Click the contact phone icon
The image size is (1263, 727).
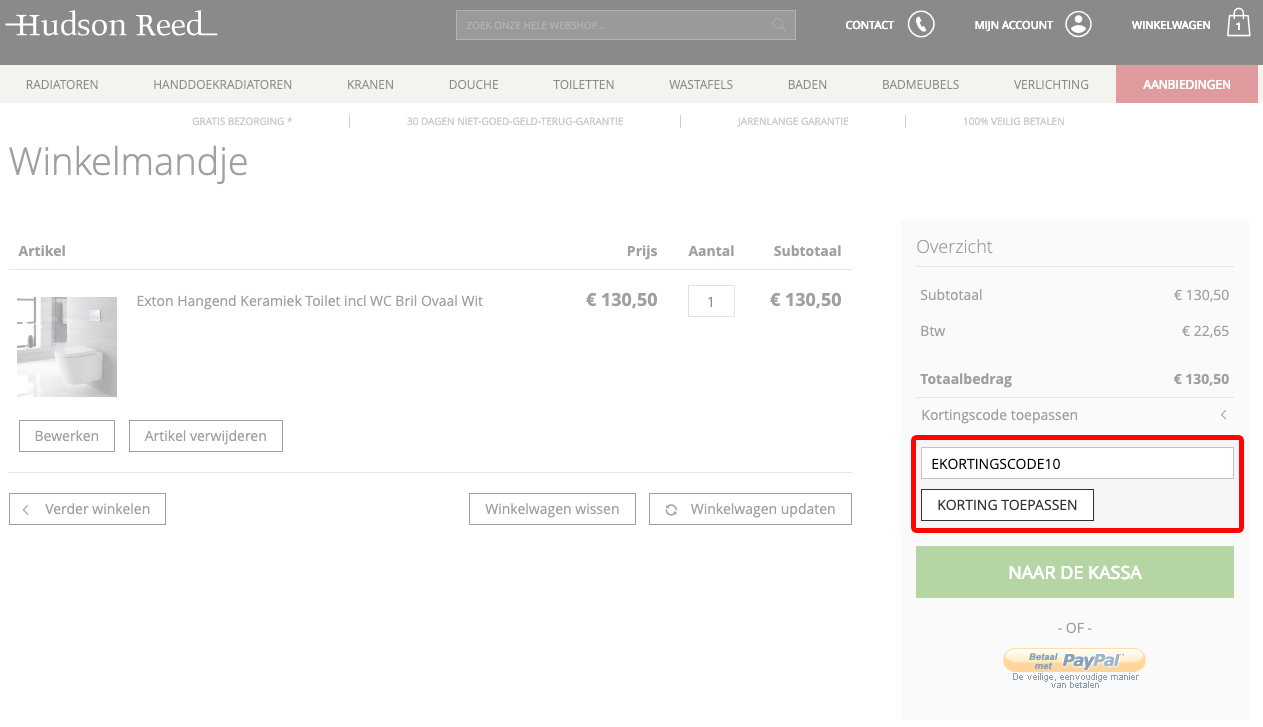tap(921, 24)
